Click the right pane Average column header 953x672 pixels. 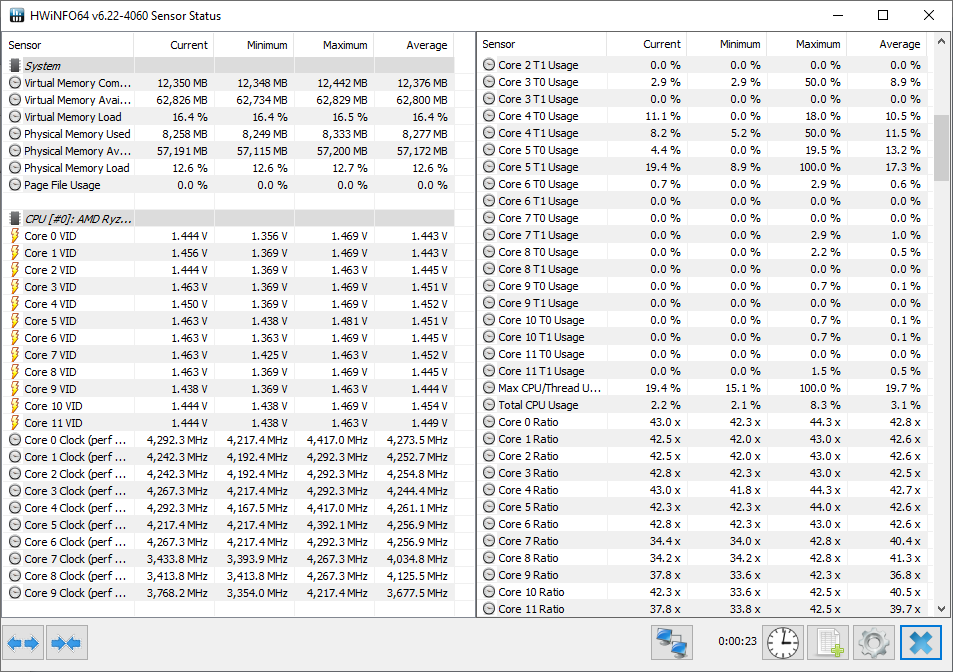pyautogui.click(x=887, y=44)
